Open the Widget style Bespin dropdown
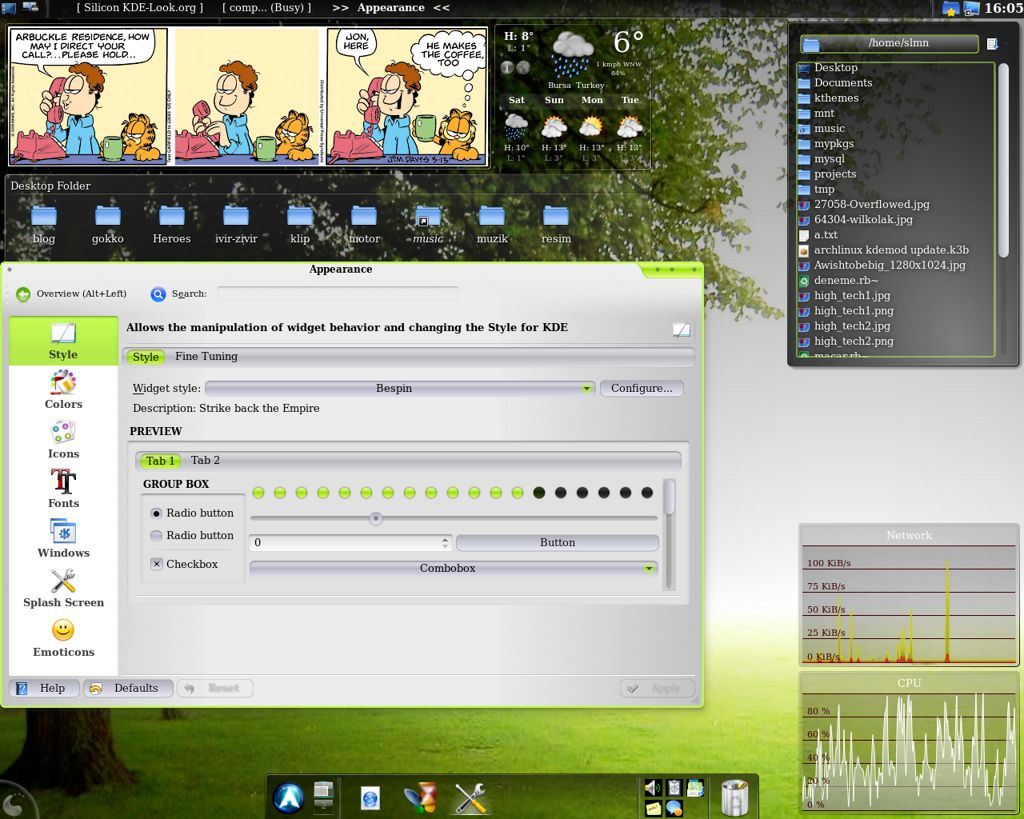The width and height of the screenshot is (1024, 819). 400,388
